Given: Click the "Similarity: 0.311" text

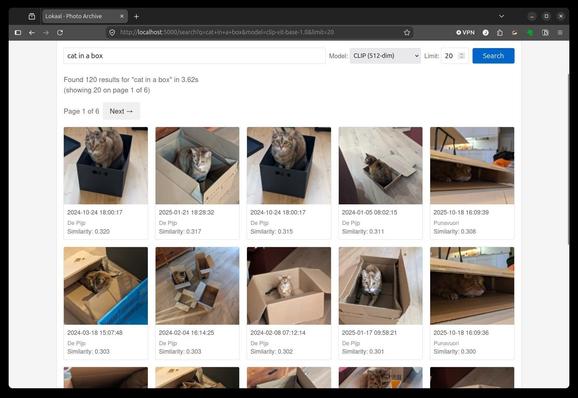Looking at the screenshot, I should coord(363,231).
